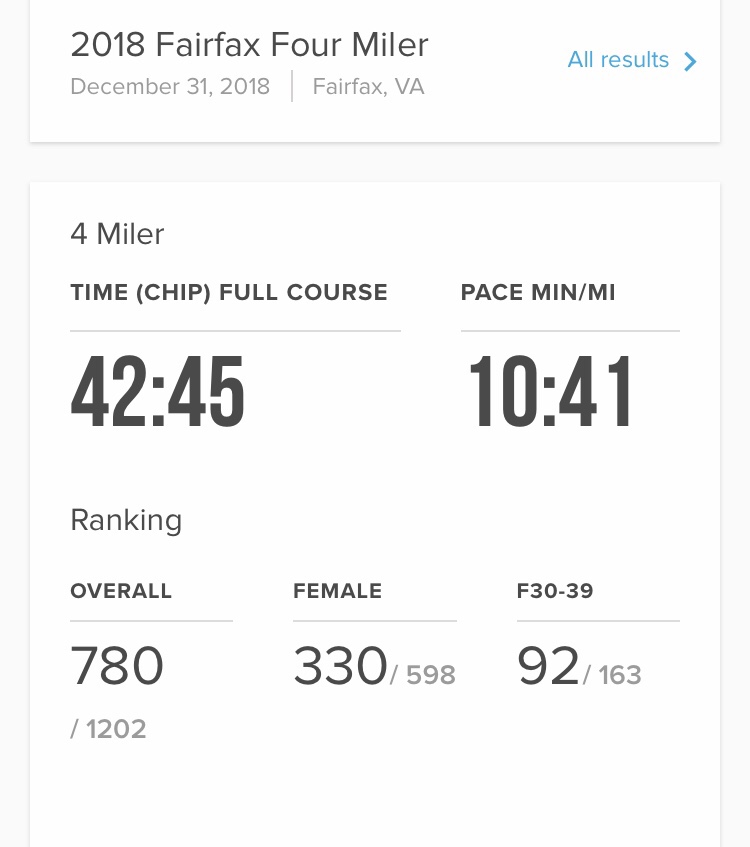Image resolution: width=750 pixels, height=847 pixels.
Task: Tap the FEMALE ranking label
Action: coord(337,591)
